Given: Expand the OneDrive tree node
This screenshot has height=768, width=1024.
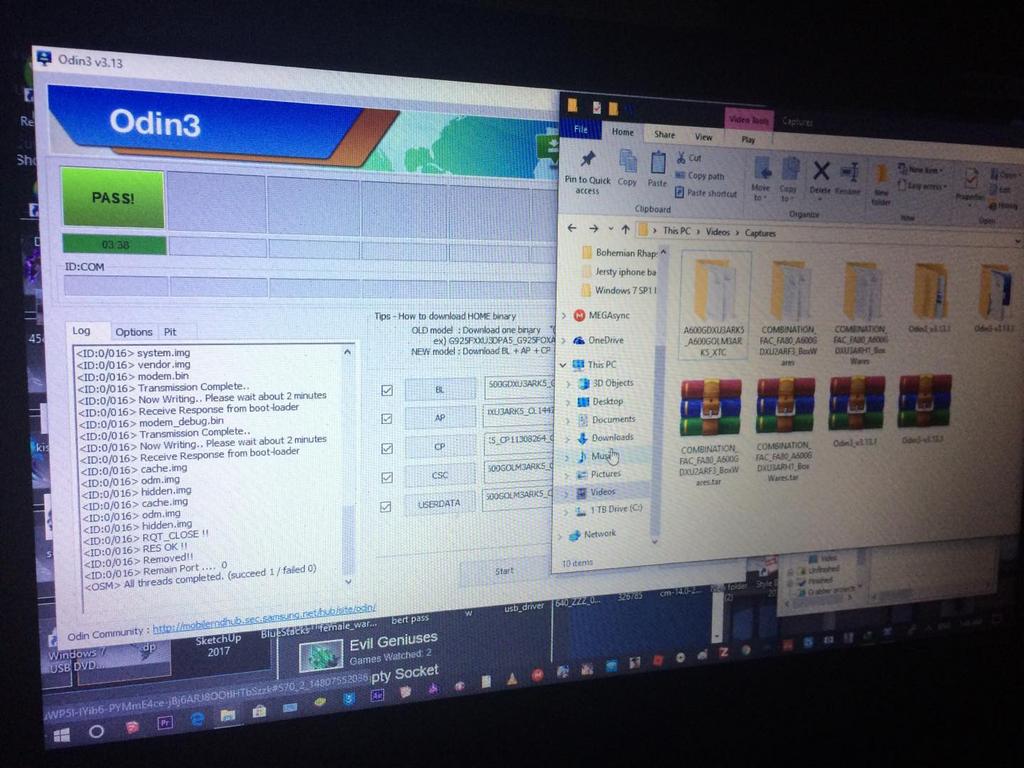Looking at the screenshot, I should [x=564, y=340].
